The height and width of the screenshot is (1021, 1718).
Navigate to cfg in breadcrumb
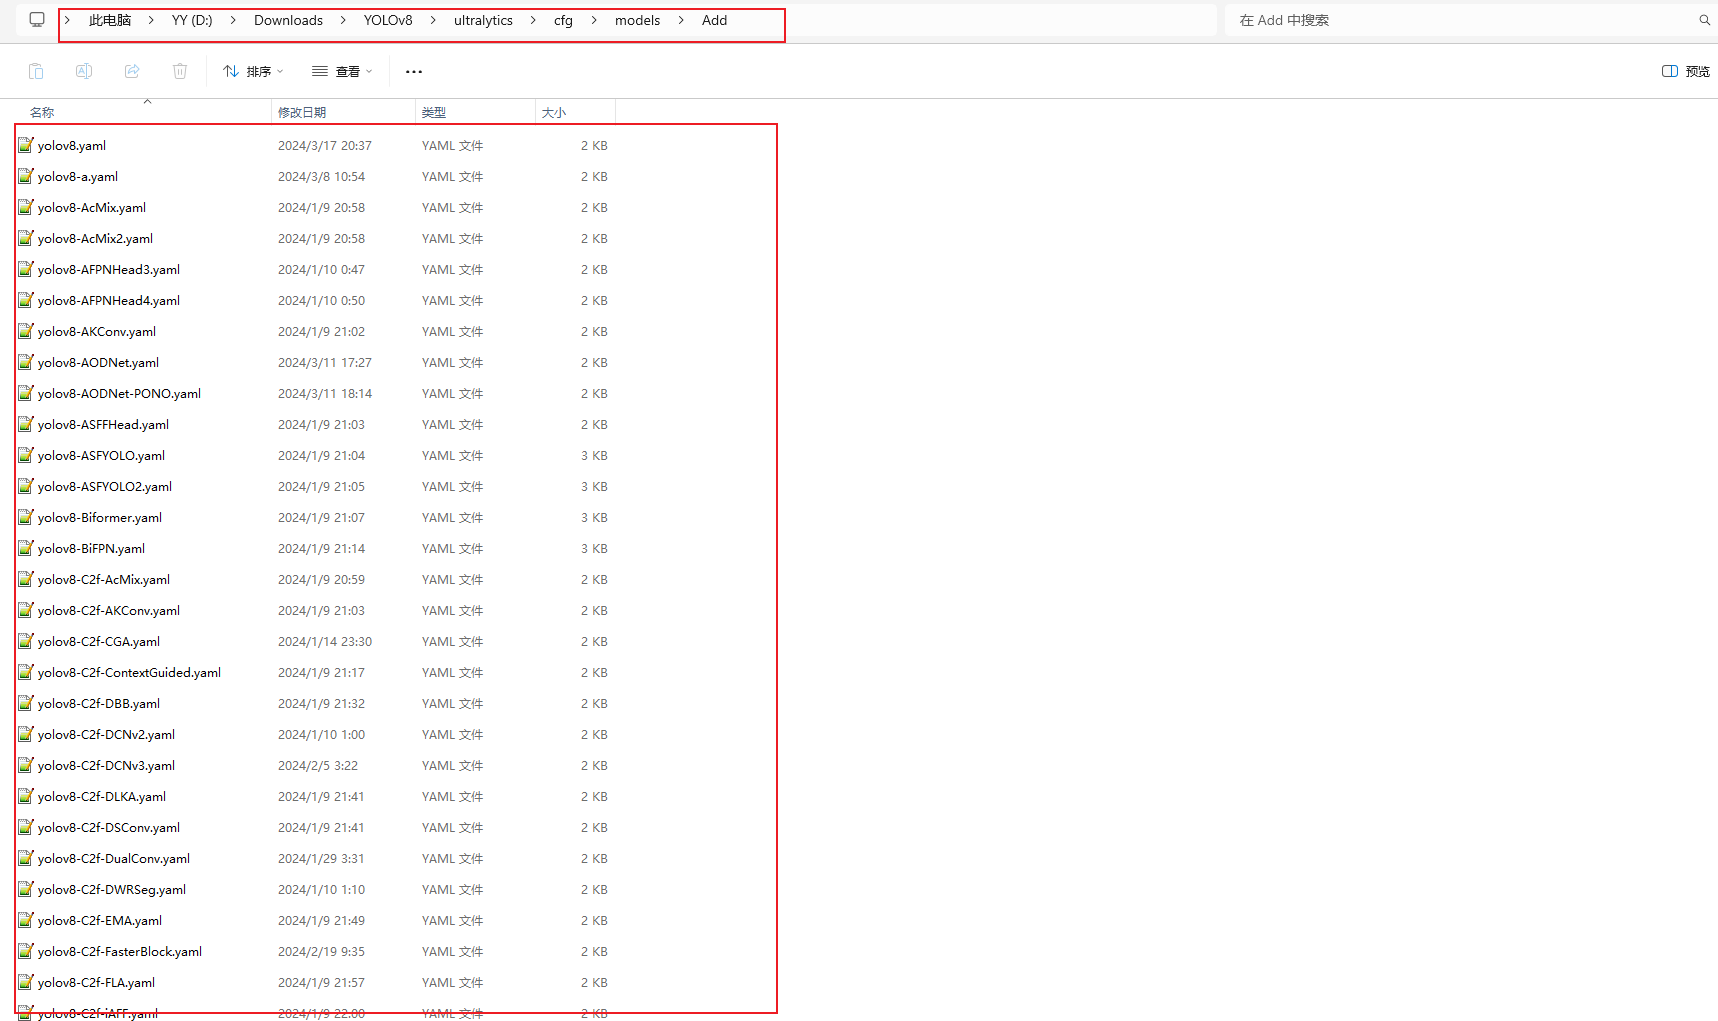564,20
